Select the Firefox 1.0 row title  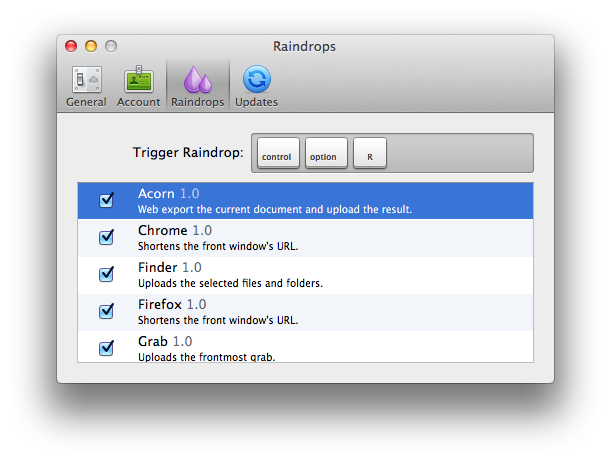(172, 304)
